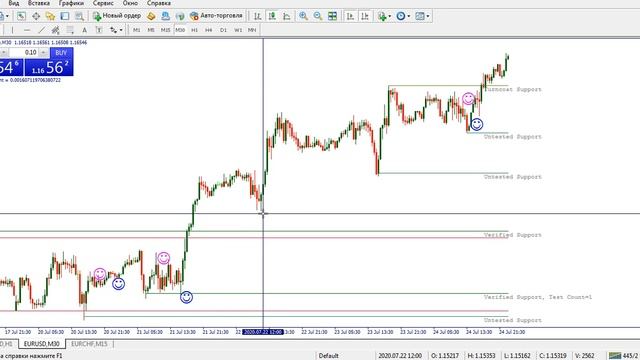Select the text A tool
Screen dimensions: 640x360
[84, 30]
